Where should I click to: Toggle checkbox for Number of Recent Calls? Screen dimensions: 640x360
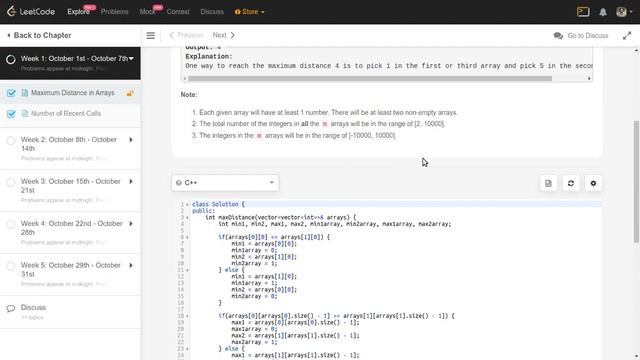11,114
